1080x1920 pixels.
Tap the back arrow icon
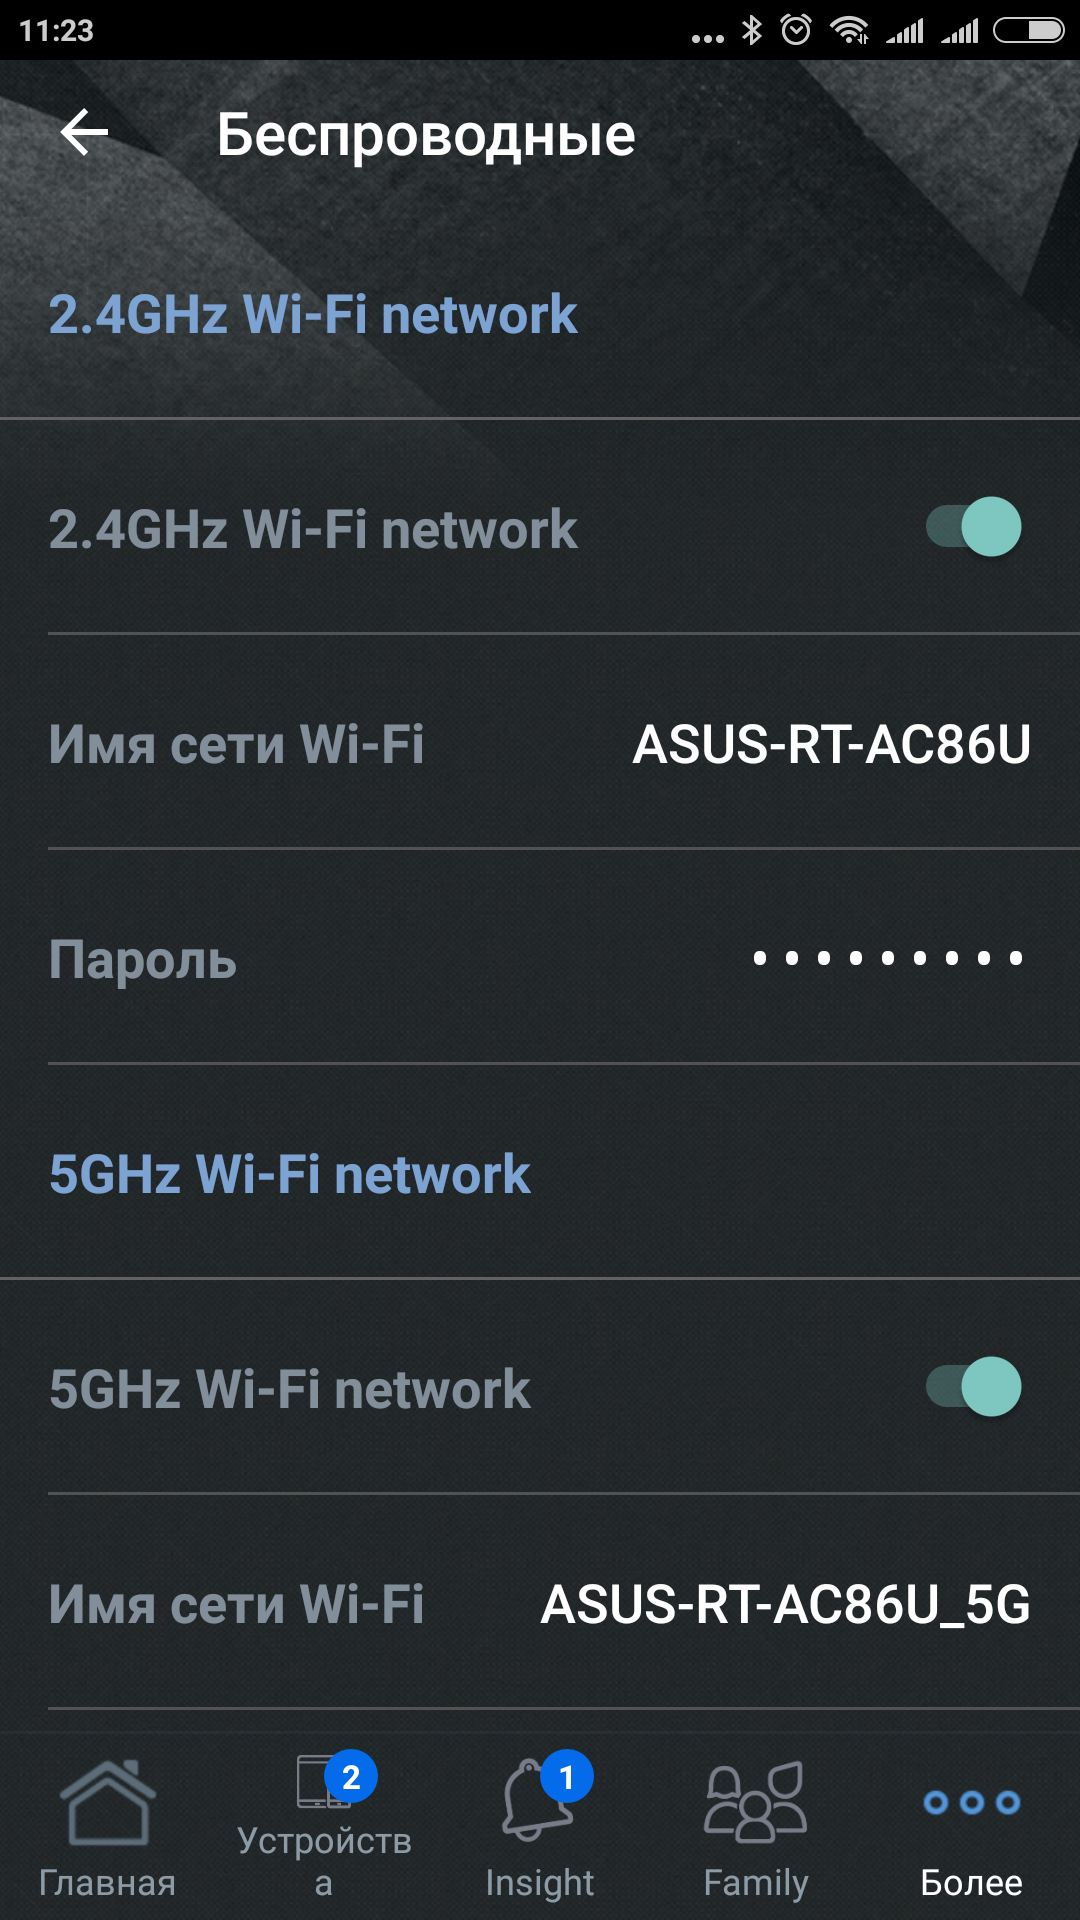(84, 133)
